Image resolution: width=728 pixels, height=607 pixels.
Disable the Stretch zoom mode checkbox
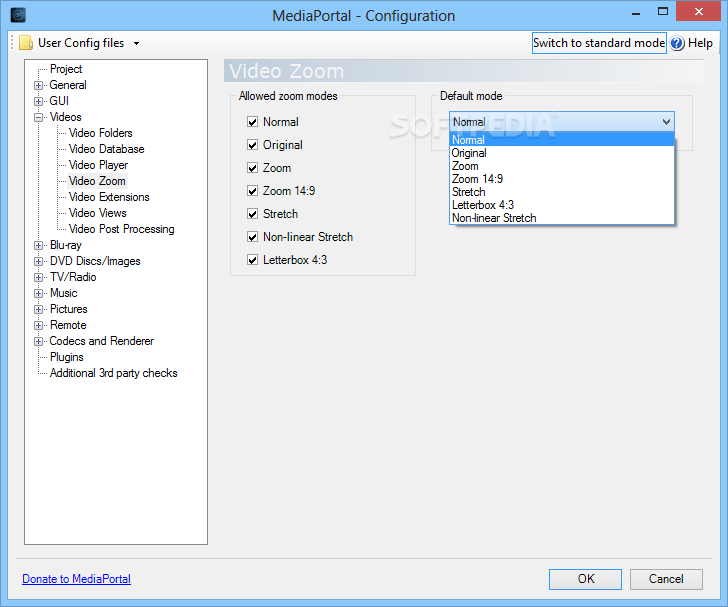(x=253, y=214)
